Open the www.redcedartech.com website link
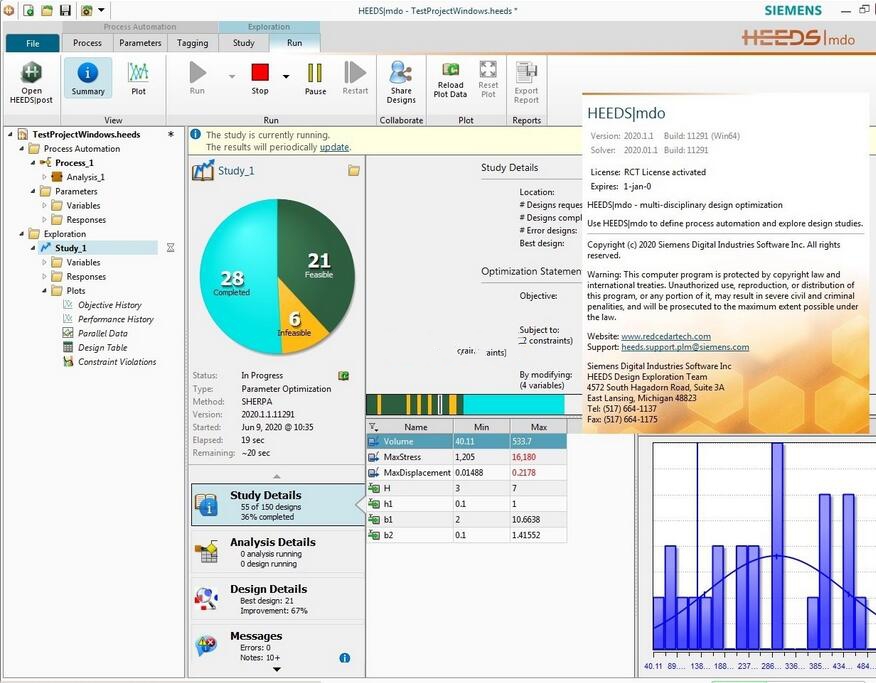Viewport: 876px width, 683px height. point(666,336)
